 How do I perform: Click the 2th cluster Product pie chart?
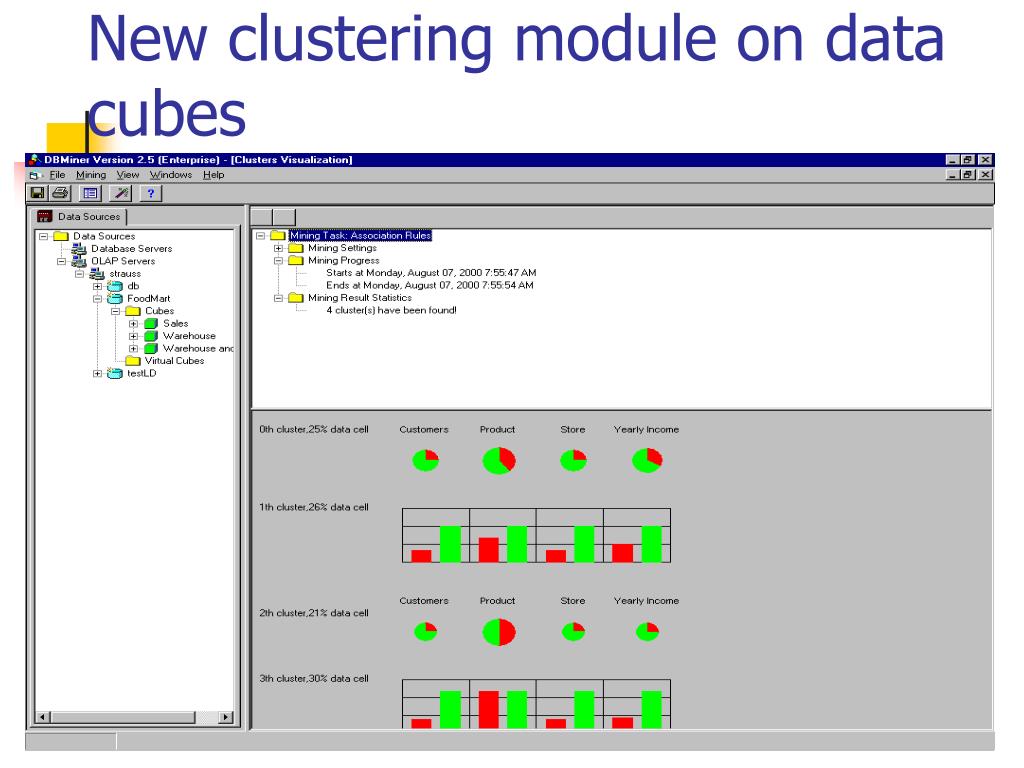499,632
